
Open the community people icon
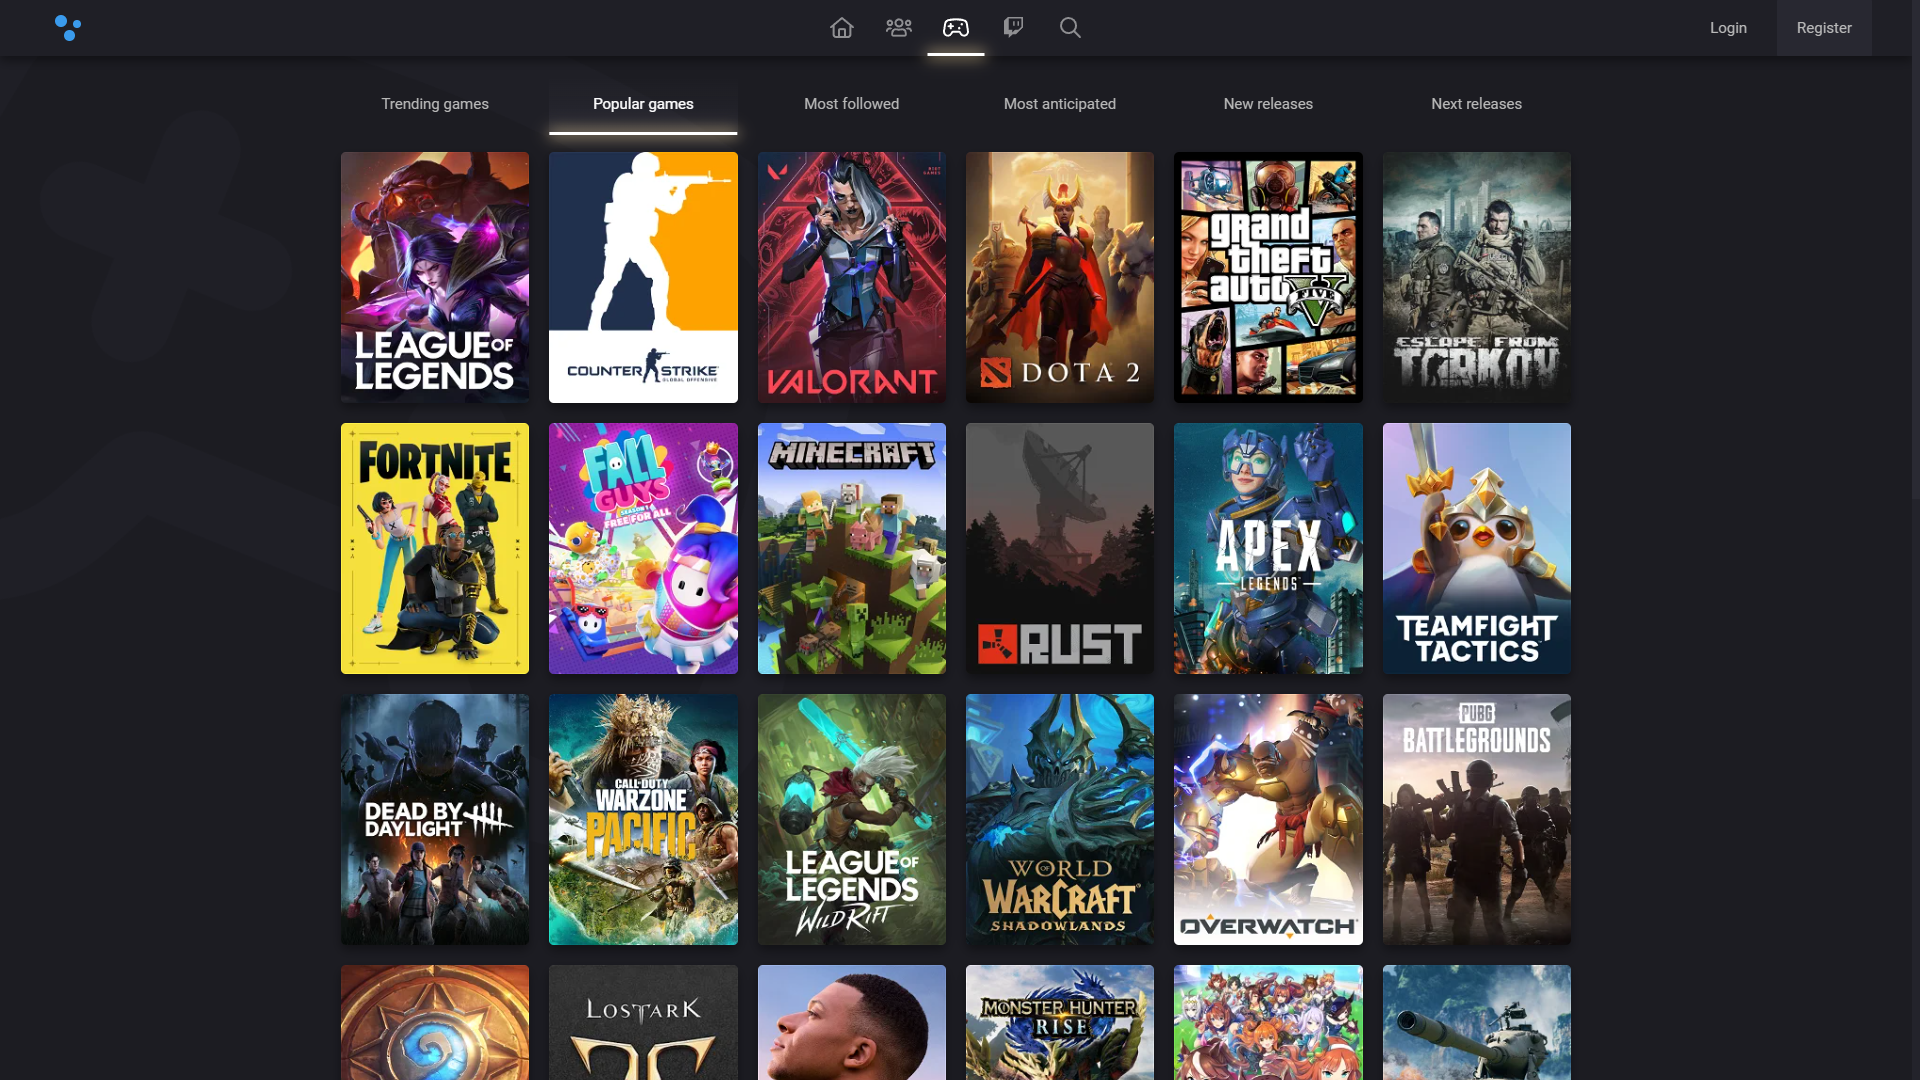[899, 28]
